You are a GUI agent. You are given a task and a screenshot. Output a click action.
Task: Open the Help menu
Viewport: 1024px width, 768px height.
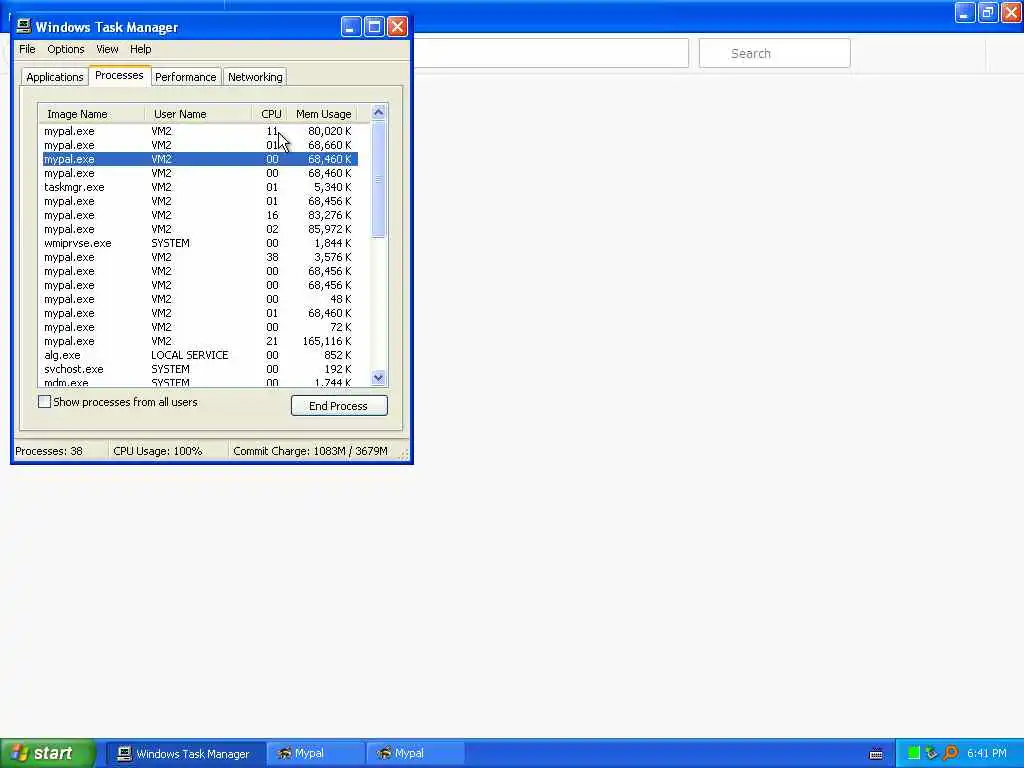click(140, 49)
